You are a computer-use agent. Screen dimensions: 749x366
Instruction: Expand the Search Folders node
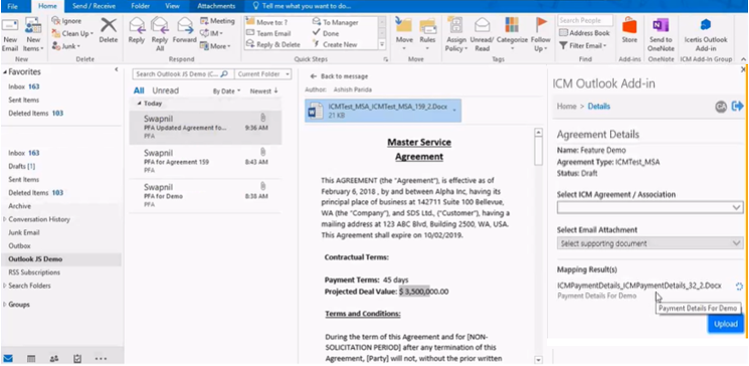click(x=5, y=286)
